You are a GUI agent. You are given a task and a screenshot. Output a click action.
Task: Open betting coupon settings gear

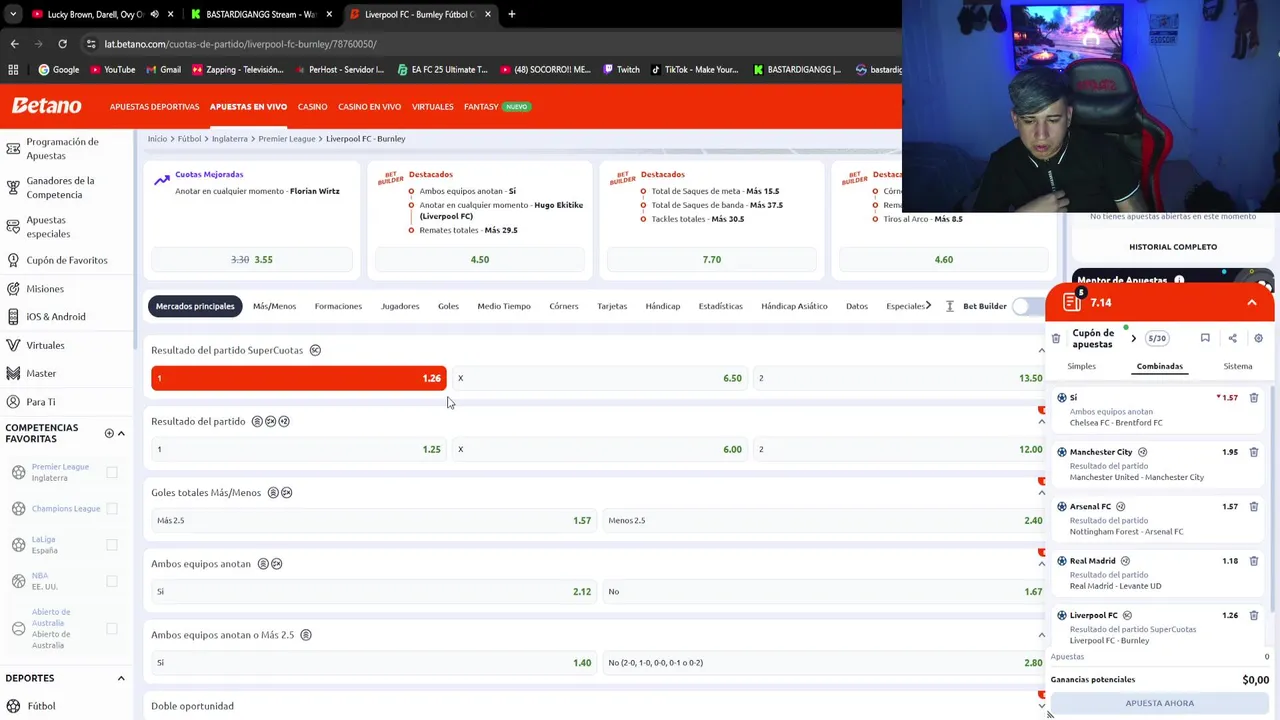point(1258,338)
